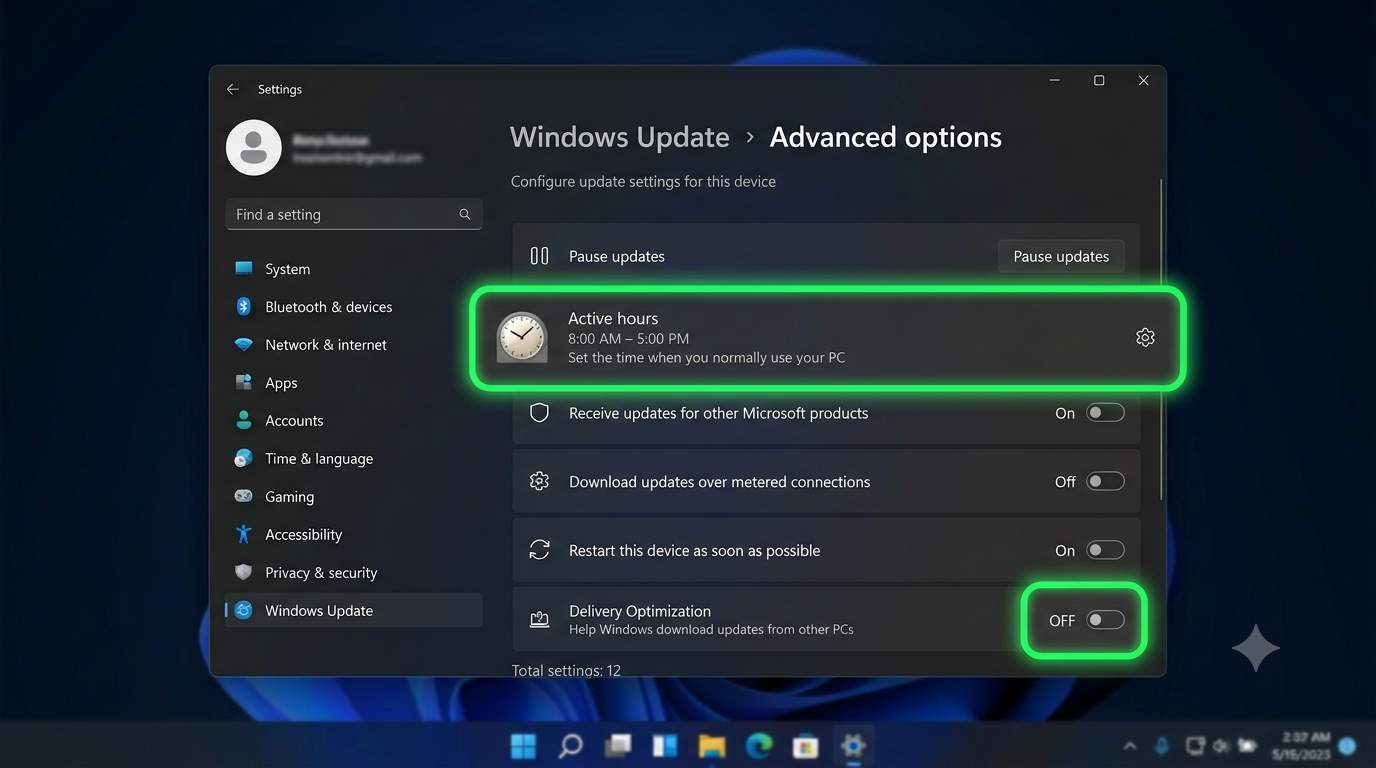
Task: Open Task View on taskbar
Action: [618, 745]
